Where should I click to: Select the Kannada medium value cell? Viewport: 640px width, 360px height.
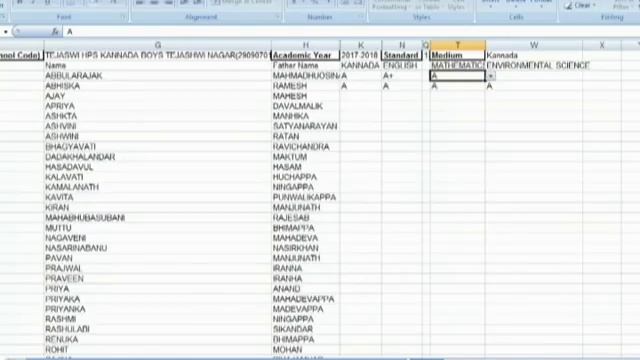pyautogui.click(x=534, y=55)
